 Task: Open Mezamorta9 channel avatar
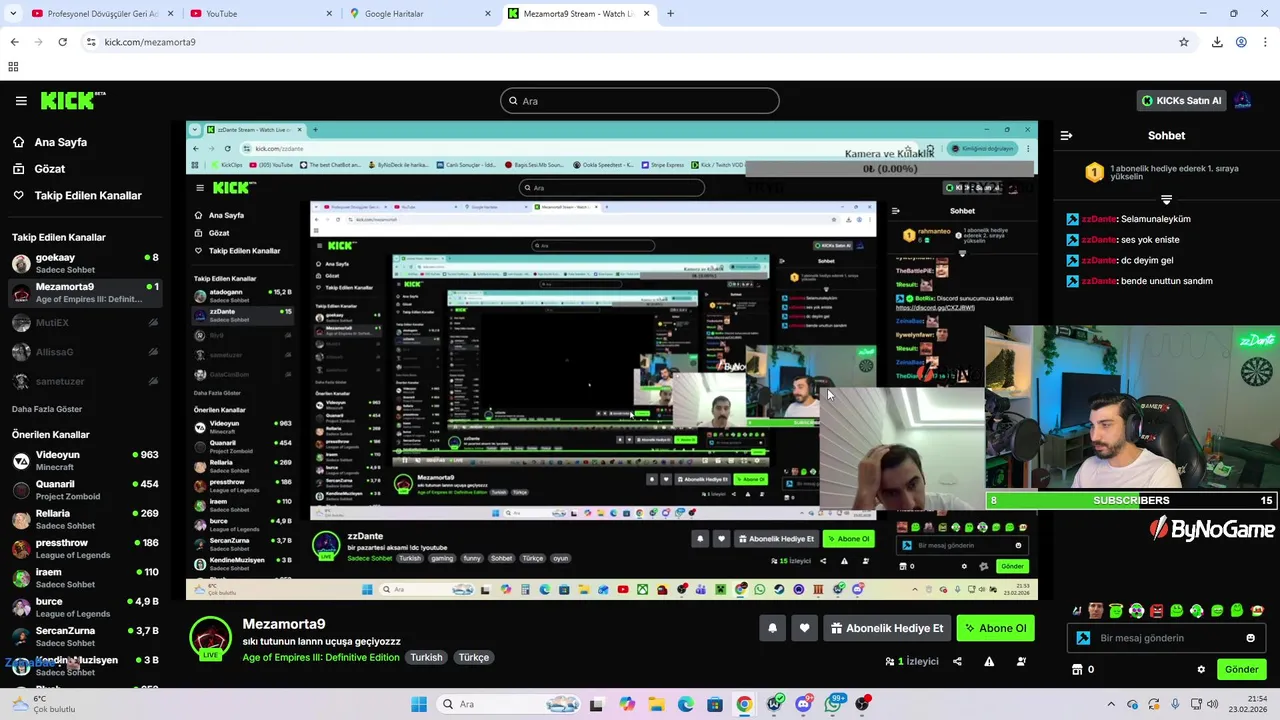(x=211, y=638)
